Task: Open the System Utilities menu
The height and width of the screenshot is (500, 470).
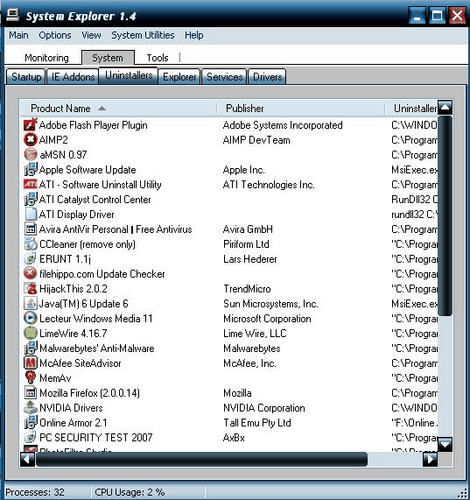Action: [x=143, y=35]
